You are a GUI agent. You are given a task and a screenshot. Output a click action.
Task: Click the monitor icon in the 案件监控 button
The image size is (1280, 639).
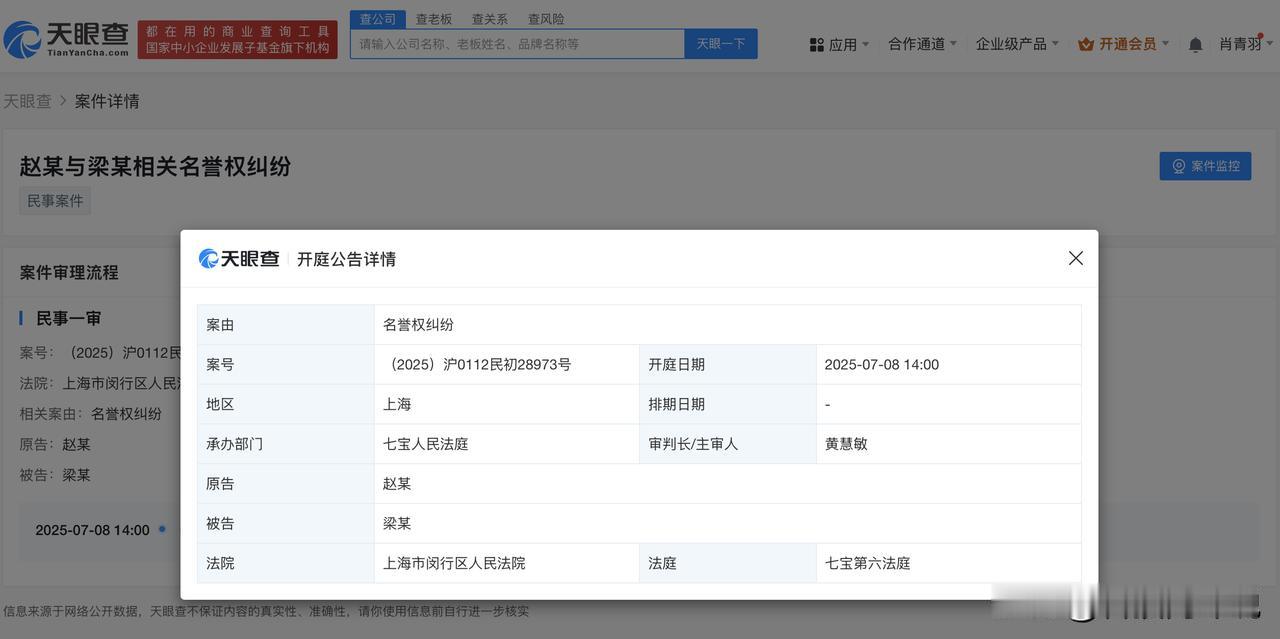pyautogui.click(x=1179, y=166)
